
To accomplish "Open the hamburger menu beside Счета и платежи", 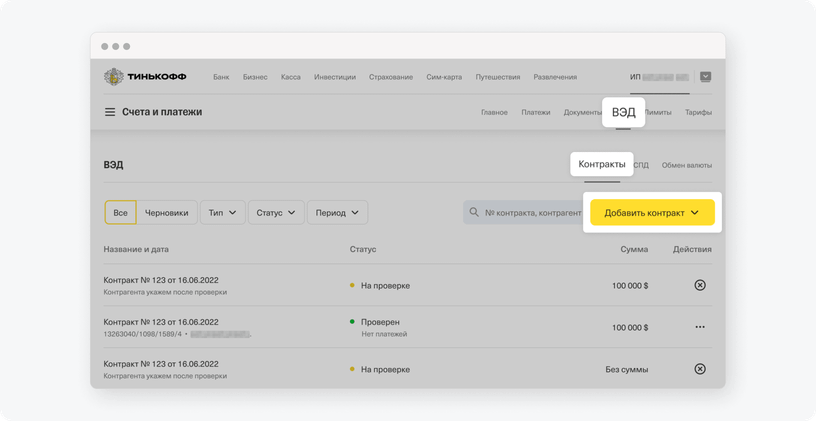I will point(110,112).
